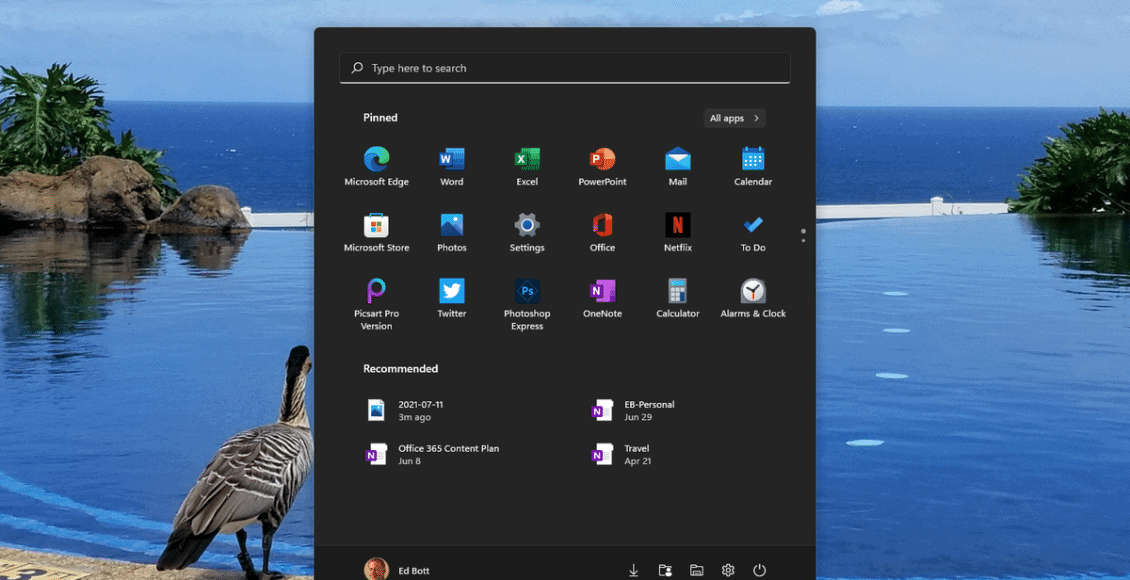This screenshot has height=580, width=1130.
Task: Open Netflix from pinned apps
Action: click(677, 232)
